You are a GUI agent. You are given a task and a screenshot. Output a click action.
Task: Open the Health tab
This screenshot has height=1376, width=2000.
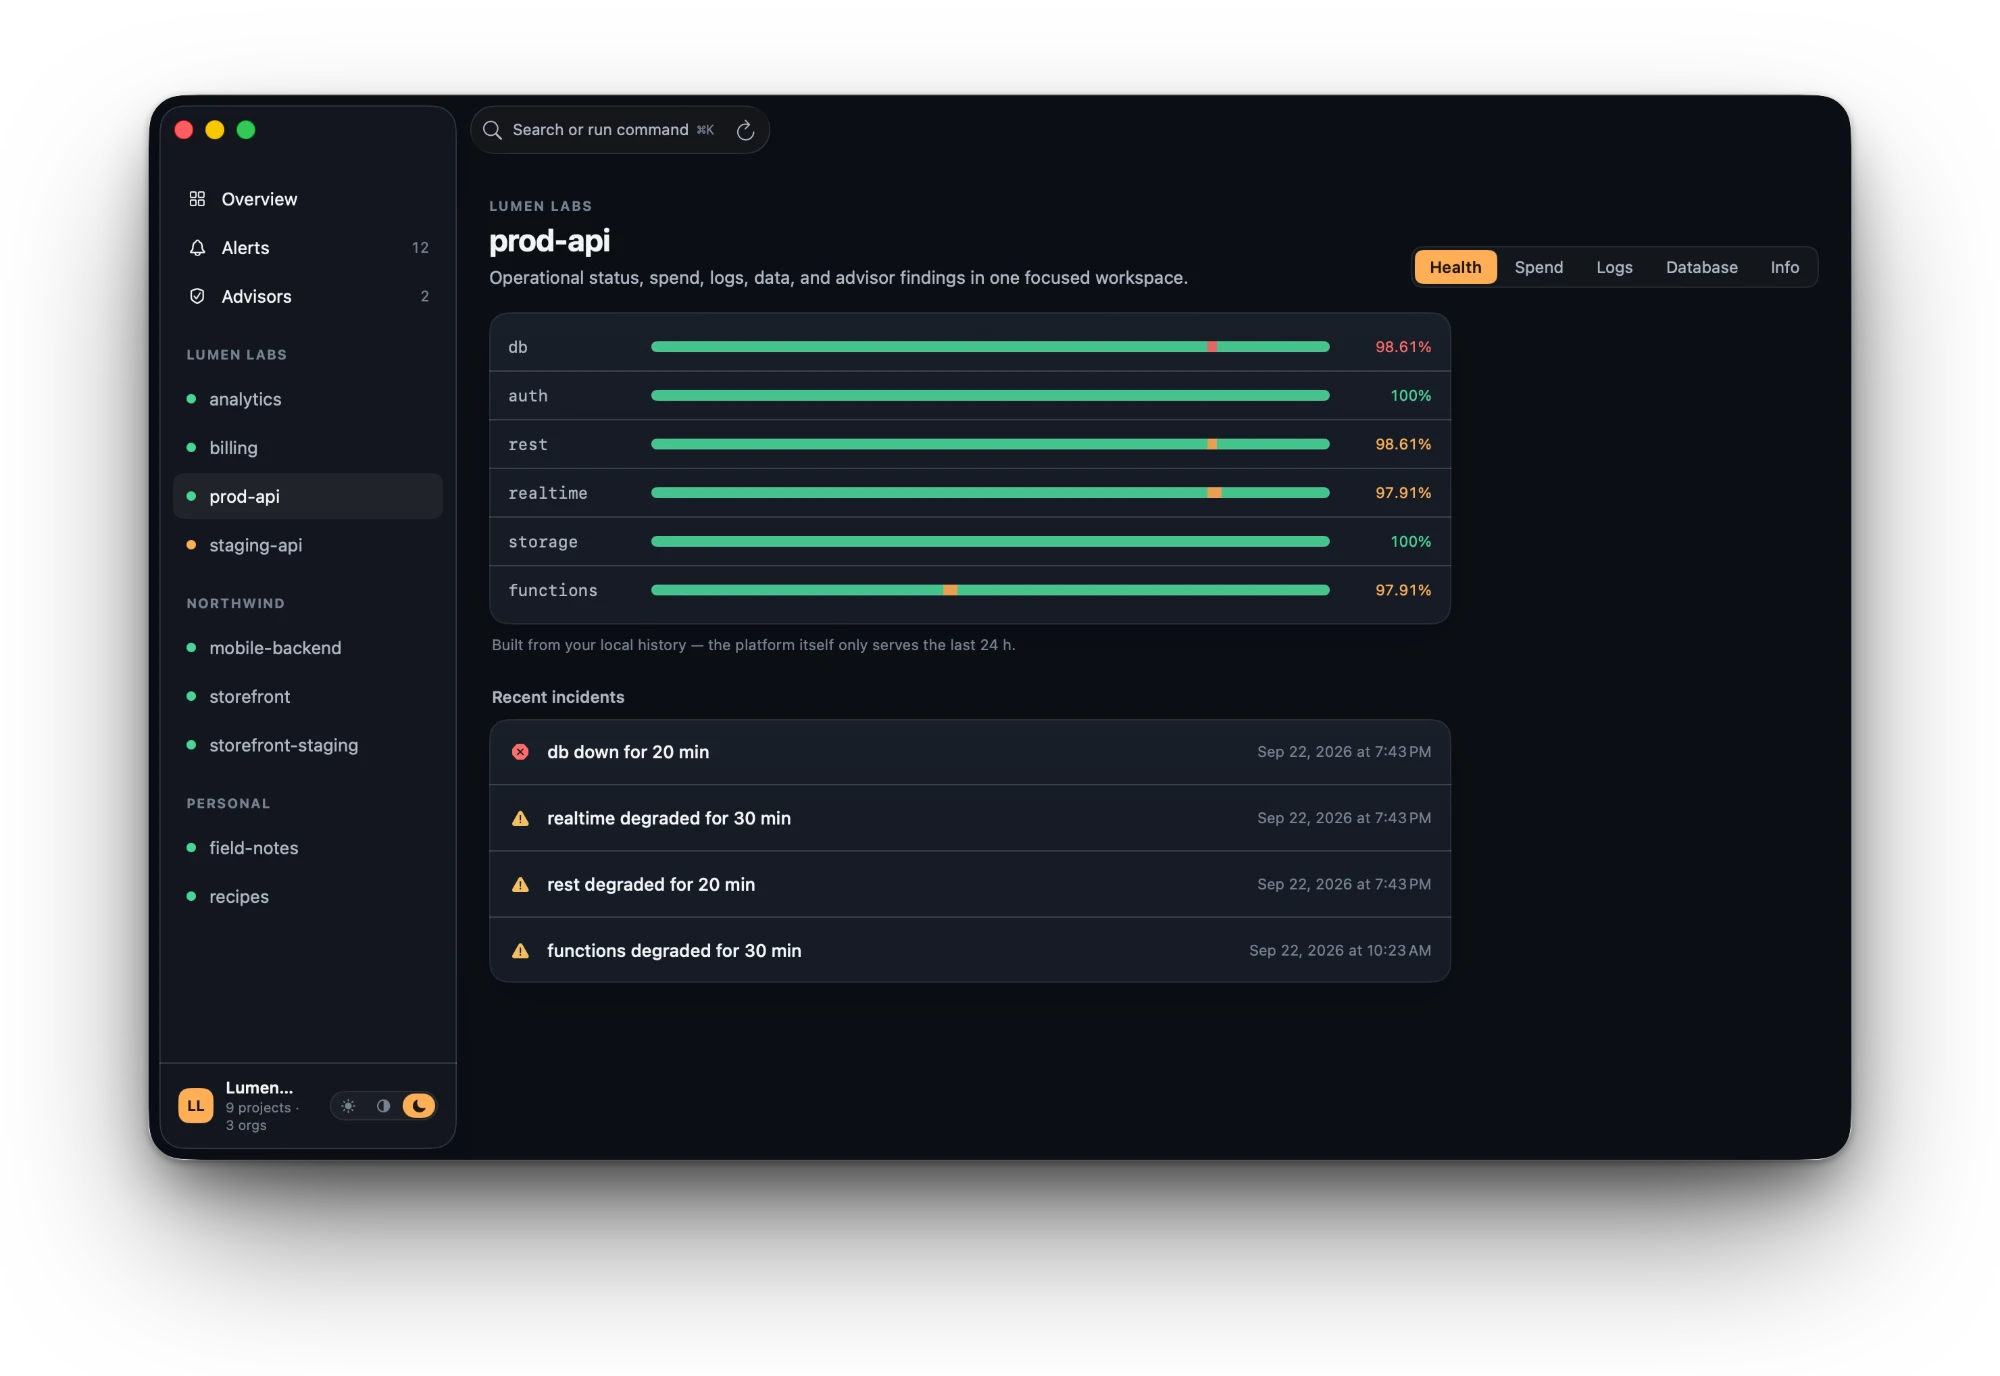1455,267
